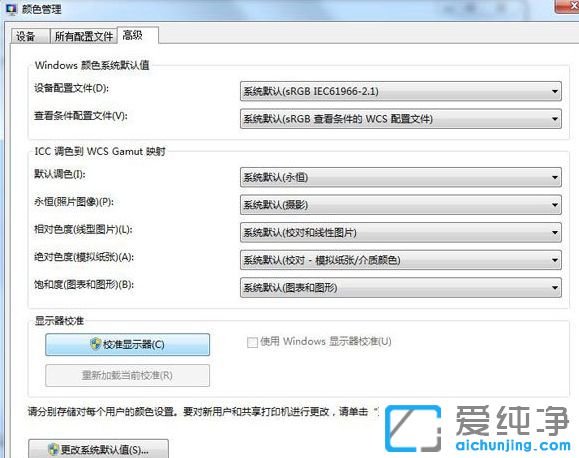Click the 绝对色度(模拟纸张)(A): label
The image size is (579, 458).
tap(84, 257)
